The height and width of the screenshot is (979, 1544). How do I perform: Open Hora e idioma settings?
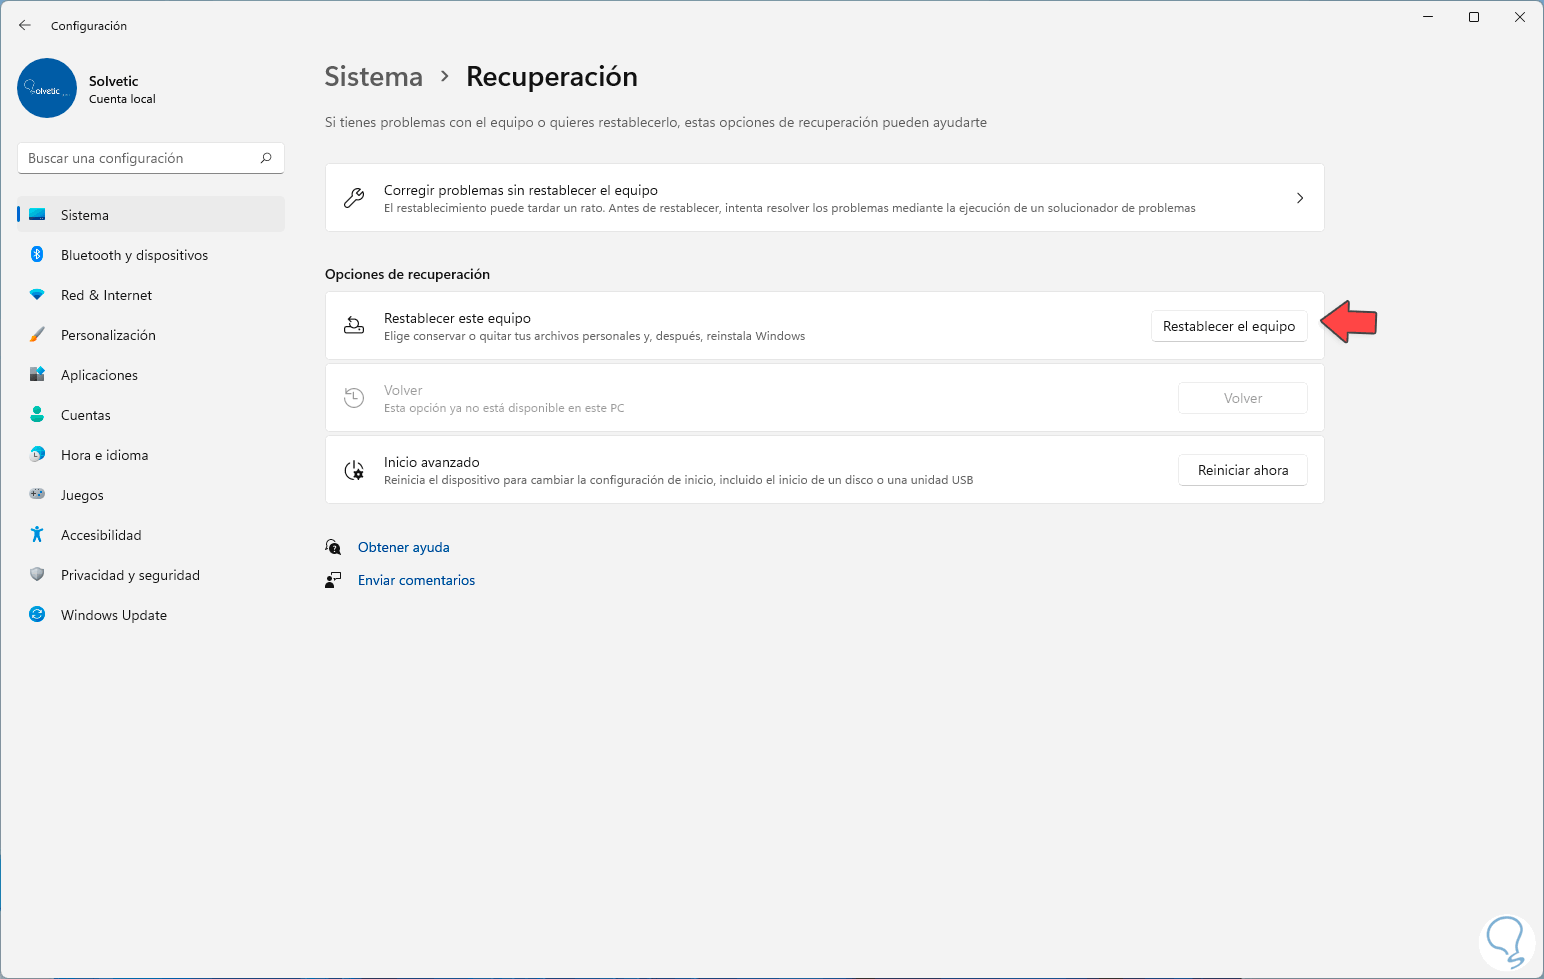(104, 455)
